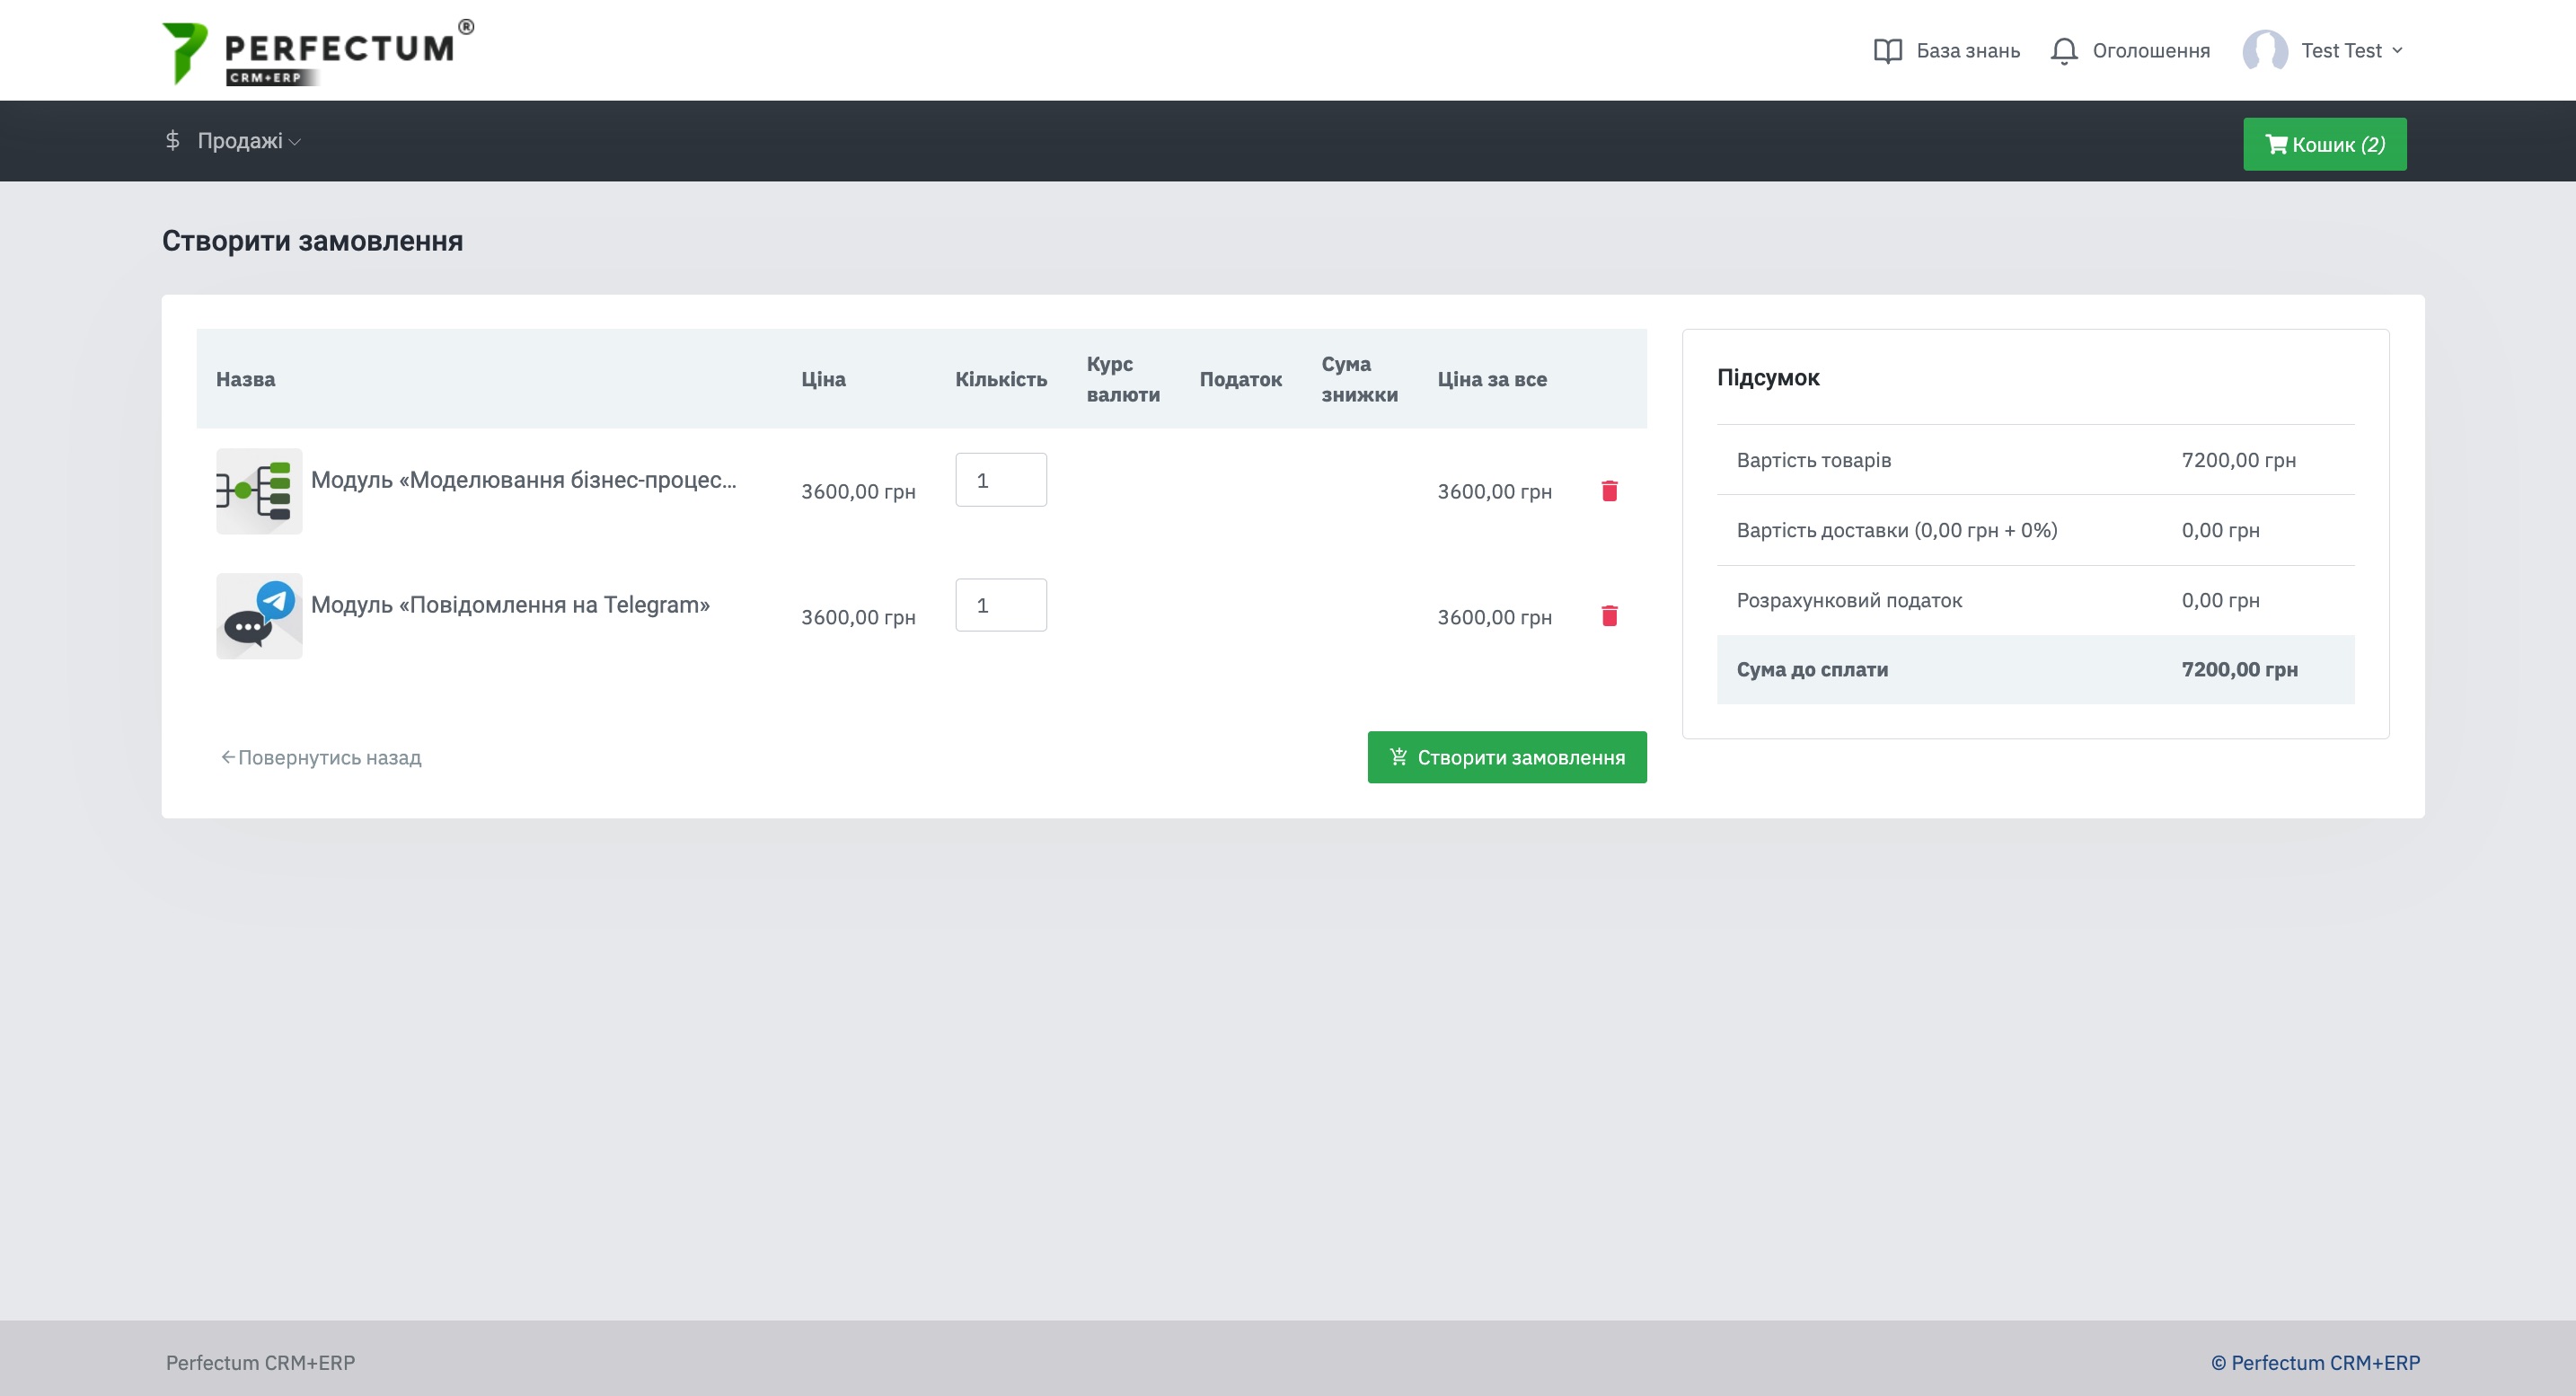Go back via Повернутись назад link
The width and height of the screenshot is (2576, 1396).
point(321,758)
